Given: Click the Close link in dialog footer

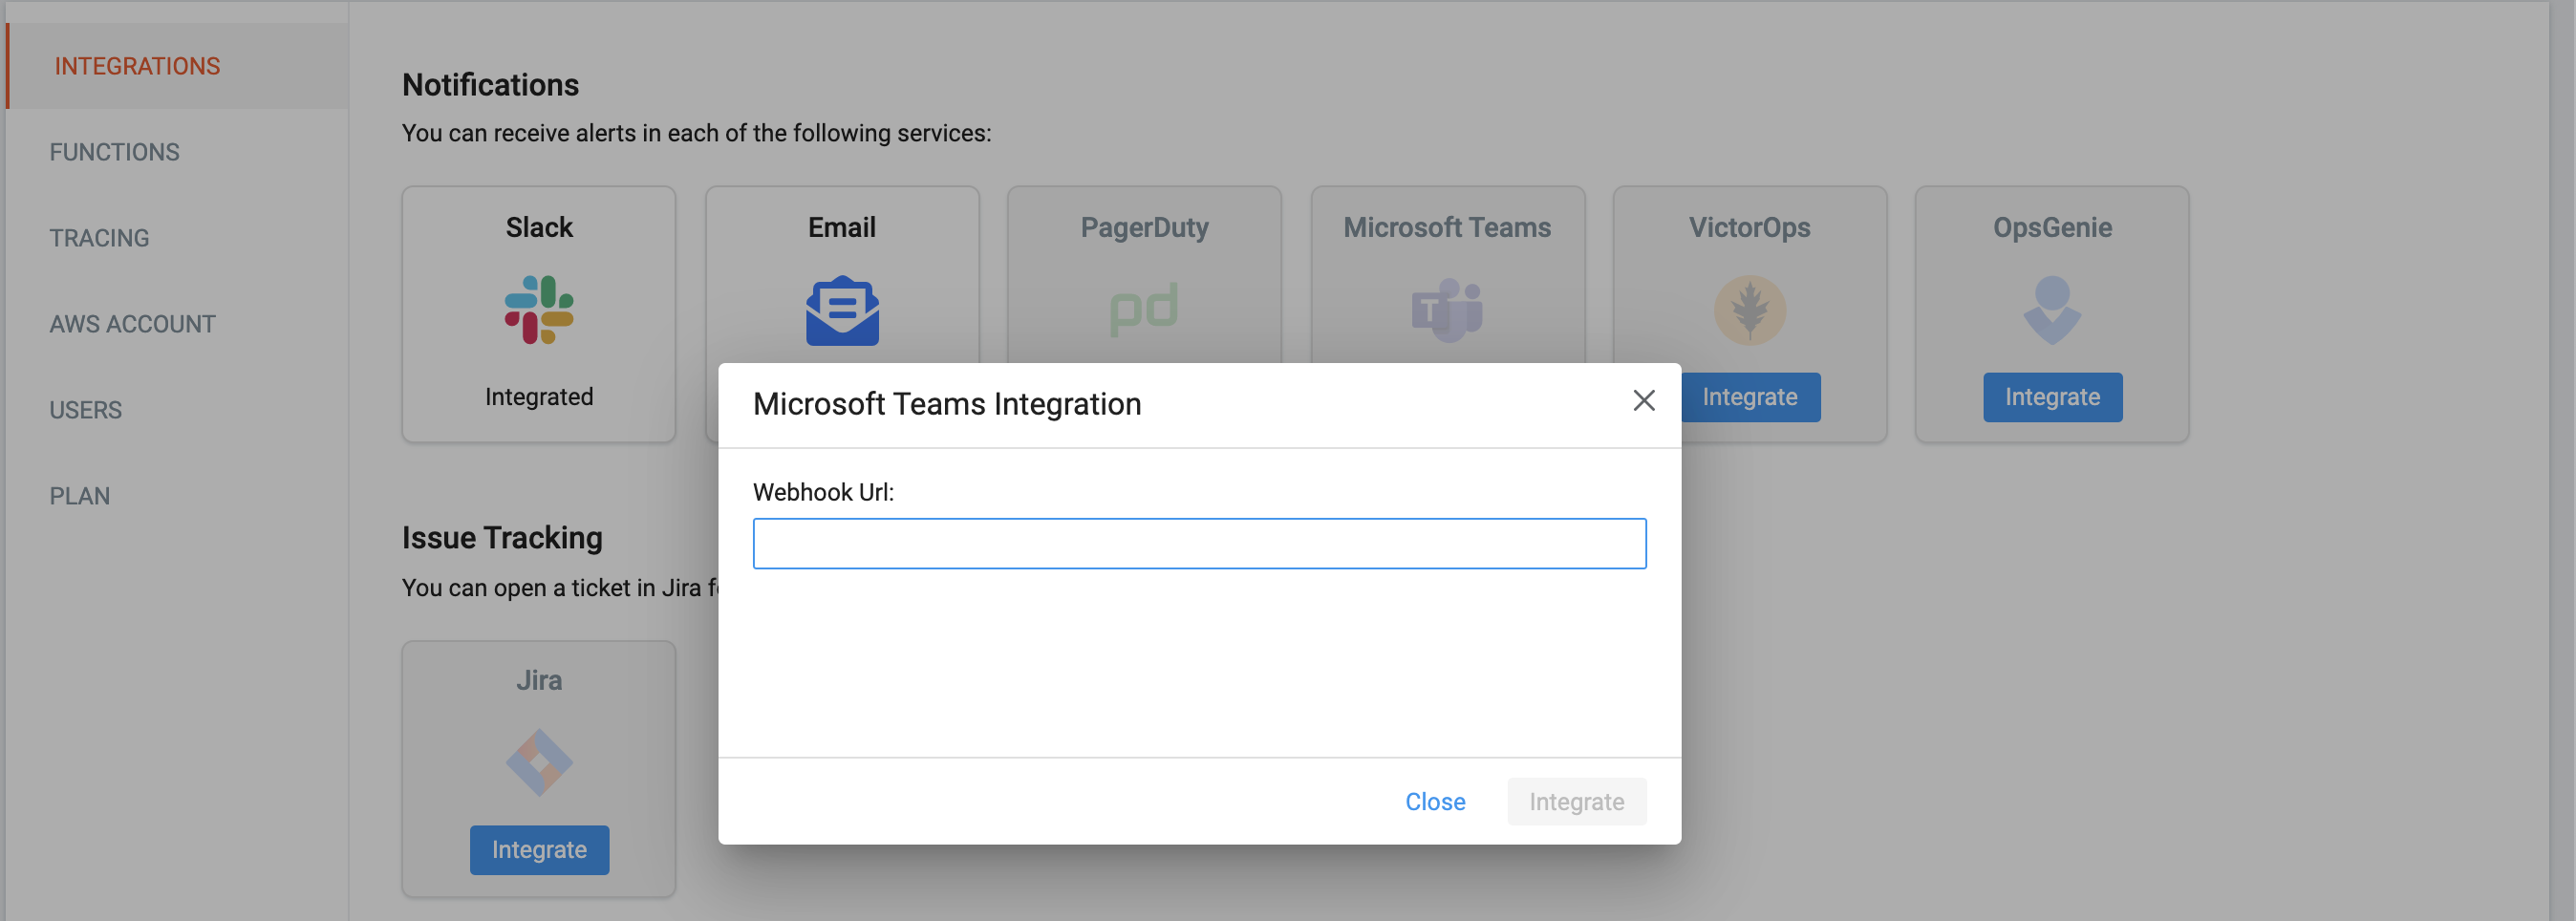Looking at the screenshot, I should 1435,802.
